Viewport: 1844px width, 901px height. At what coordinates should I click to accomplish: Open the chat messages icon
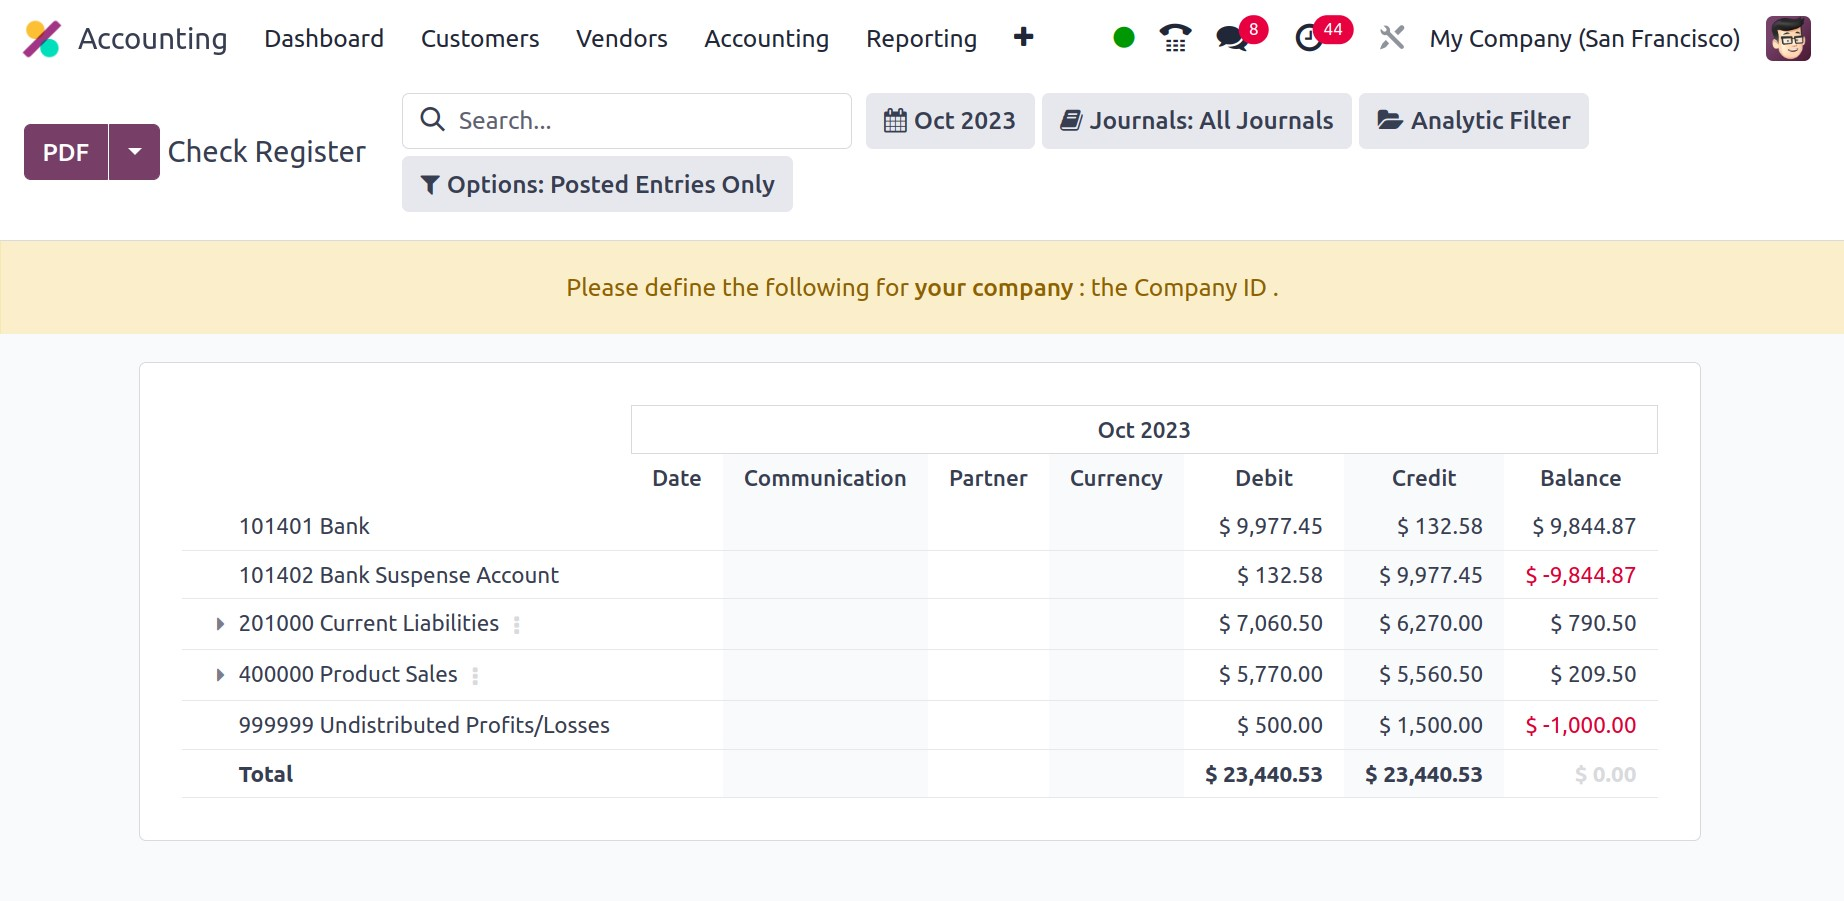pyautogui.click(x=1232, y=39)
